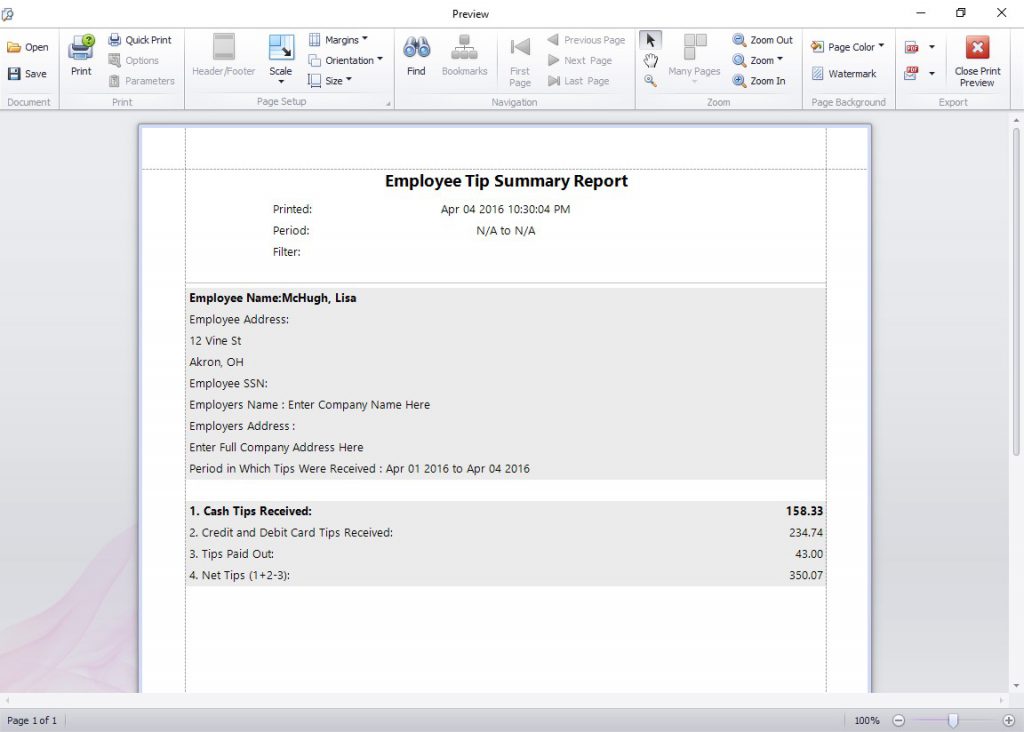
Task: Click the Zoom In icon
Action: [740, 80]
